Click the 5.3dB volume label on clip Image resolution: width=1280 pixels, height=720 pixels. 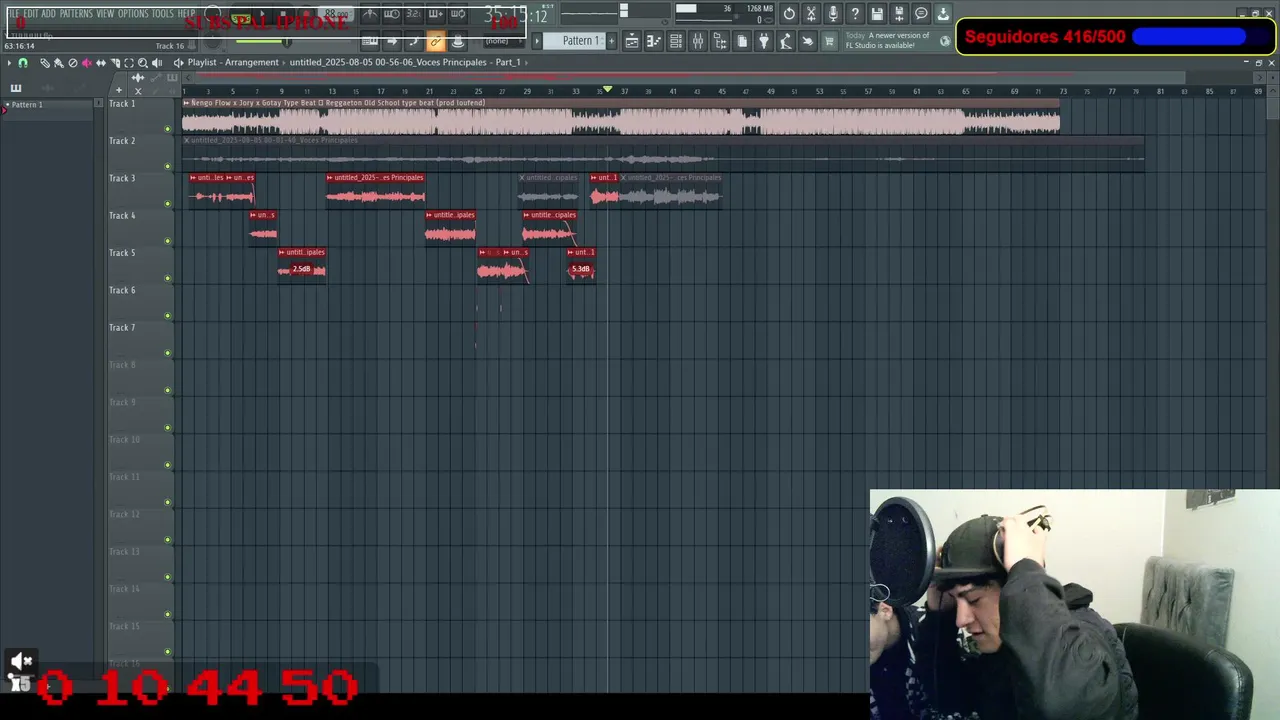pos(581,269)
